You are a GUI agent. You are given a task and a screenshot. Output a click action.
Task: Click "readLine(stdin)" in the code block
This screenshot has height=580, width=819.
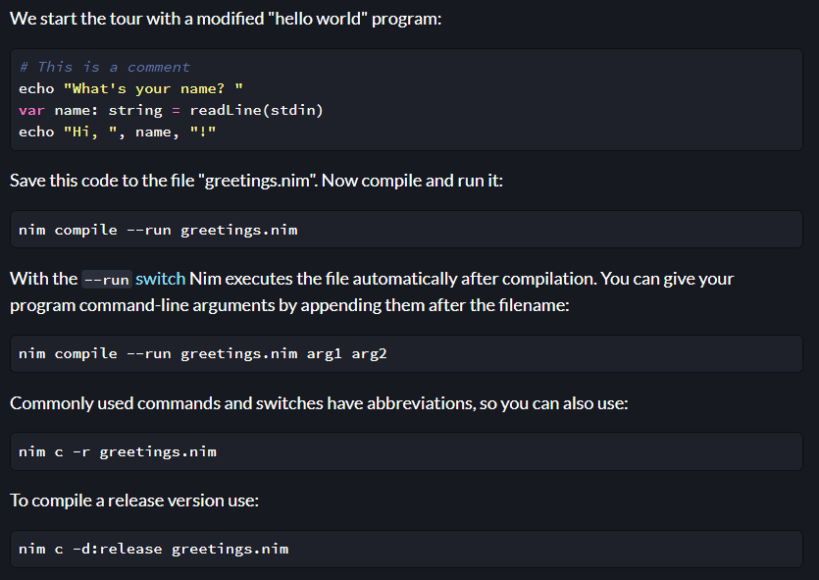[256, 110]
